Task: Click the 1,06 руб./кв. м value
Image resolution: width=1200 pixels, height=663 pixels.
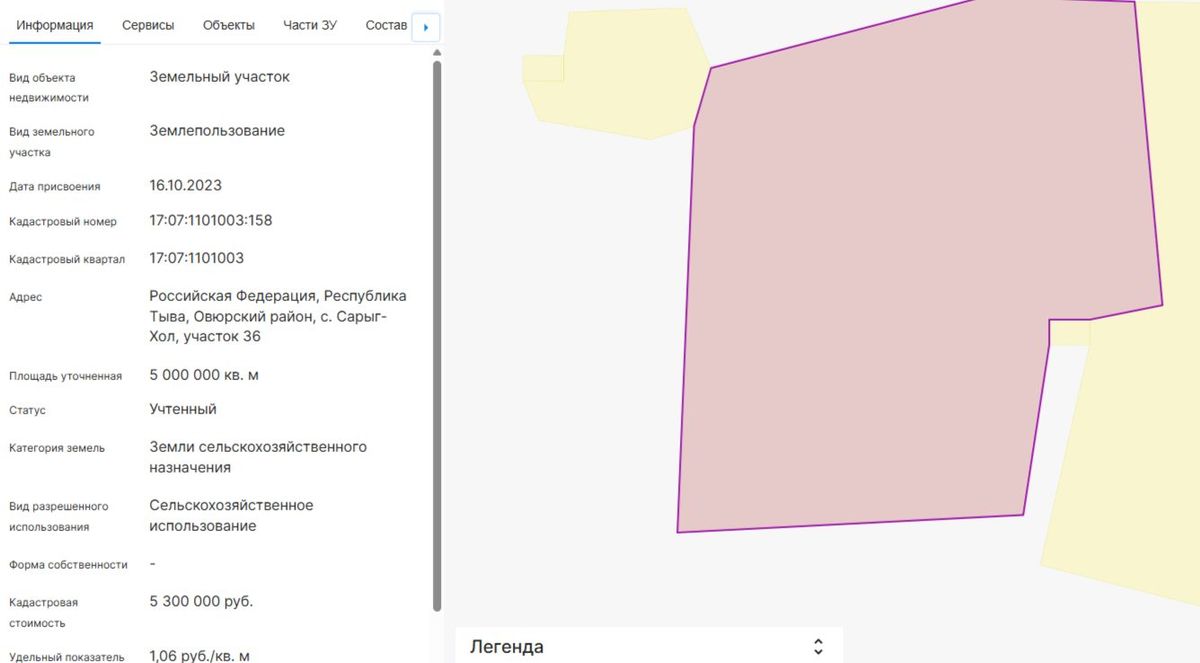Action: pos(199,656)
